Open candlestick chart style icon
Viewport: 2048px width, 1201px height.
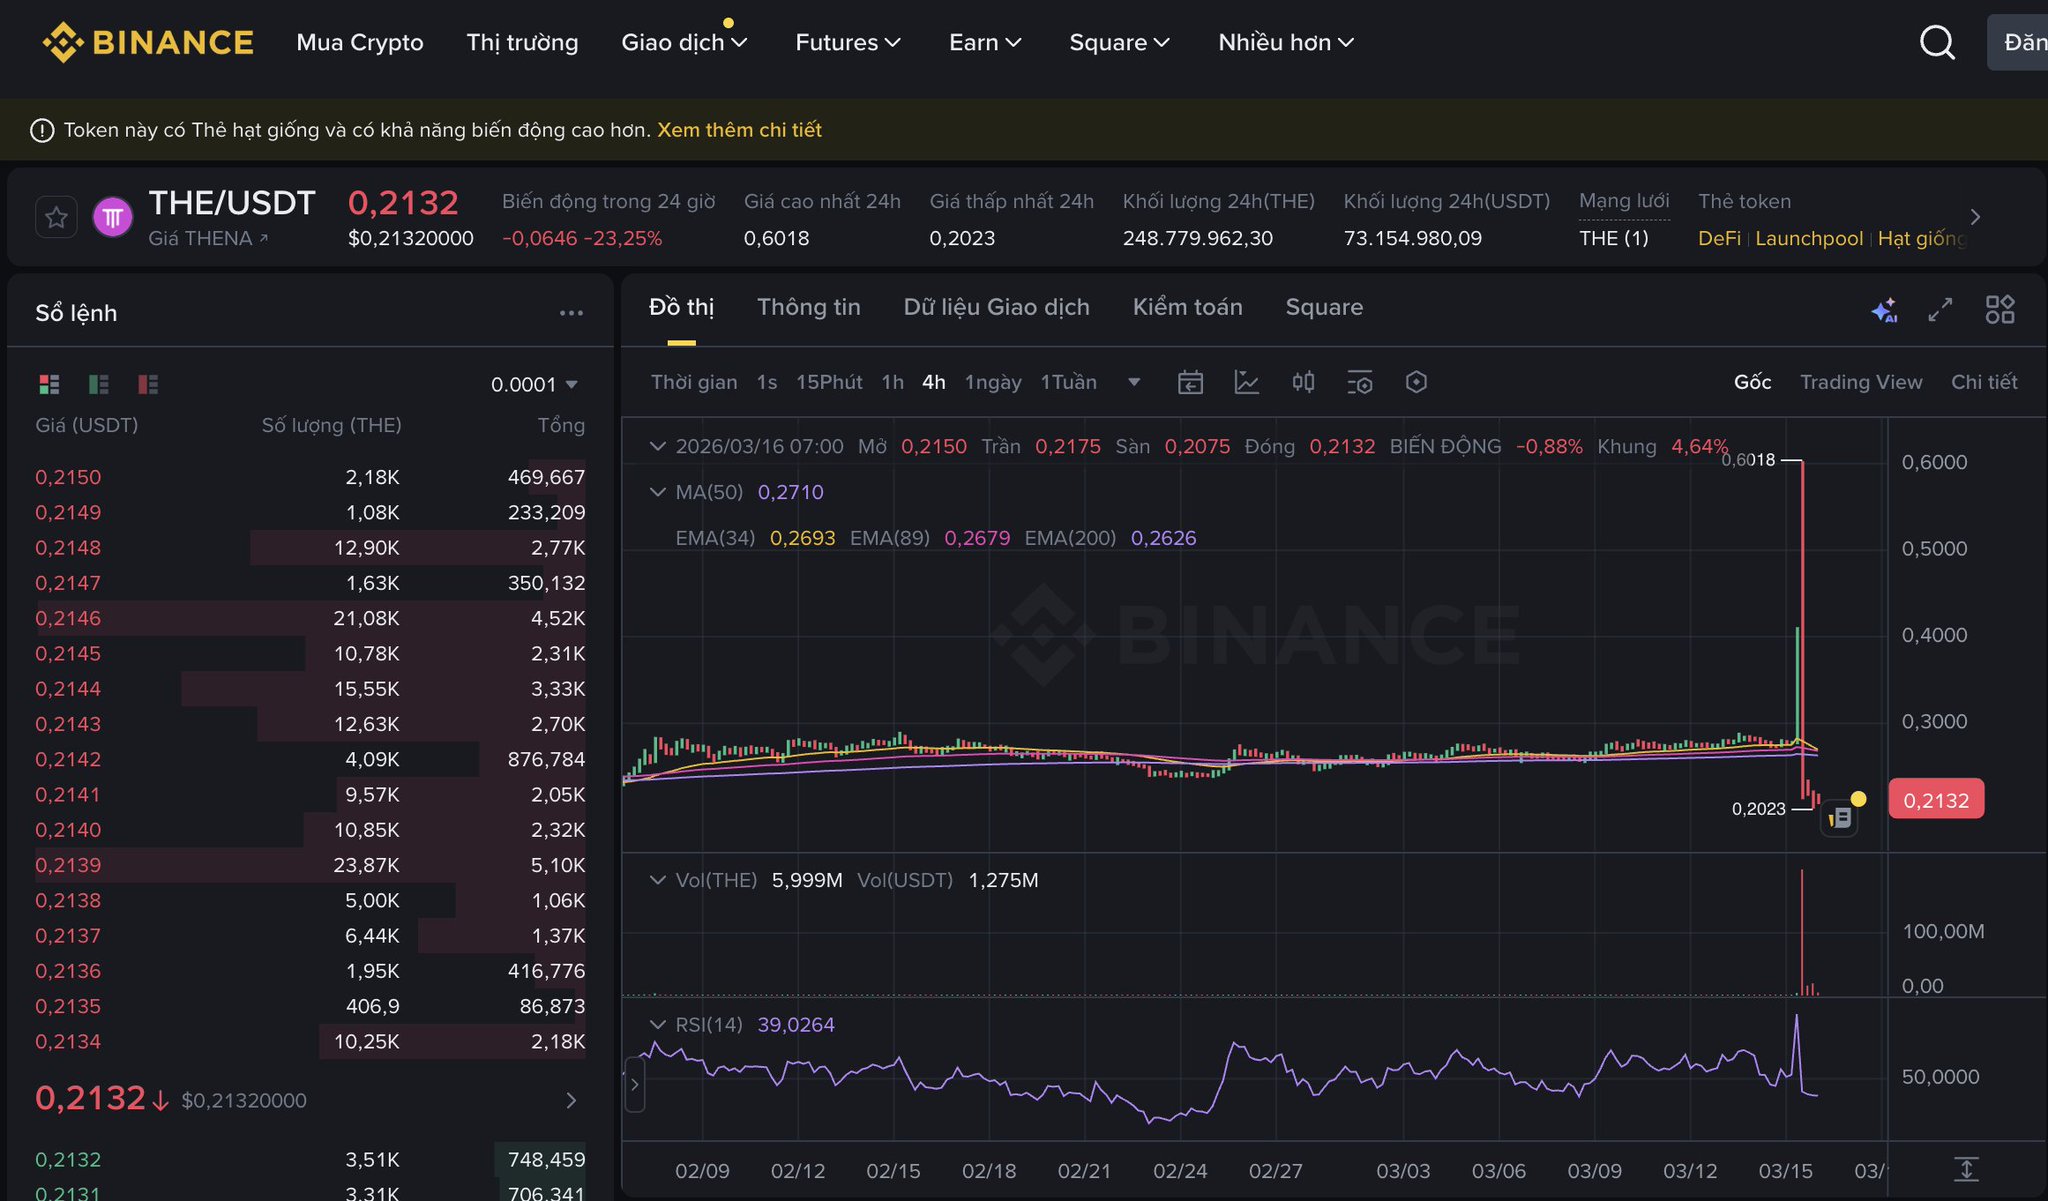coord(1303,382)
